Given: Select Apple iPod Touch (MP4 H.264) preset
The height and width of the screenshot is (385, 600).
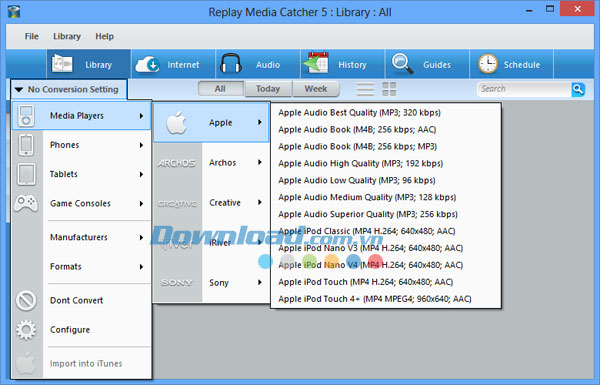Looking at the screenshot, I should 386,282.
